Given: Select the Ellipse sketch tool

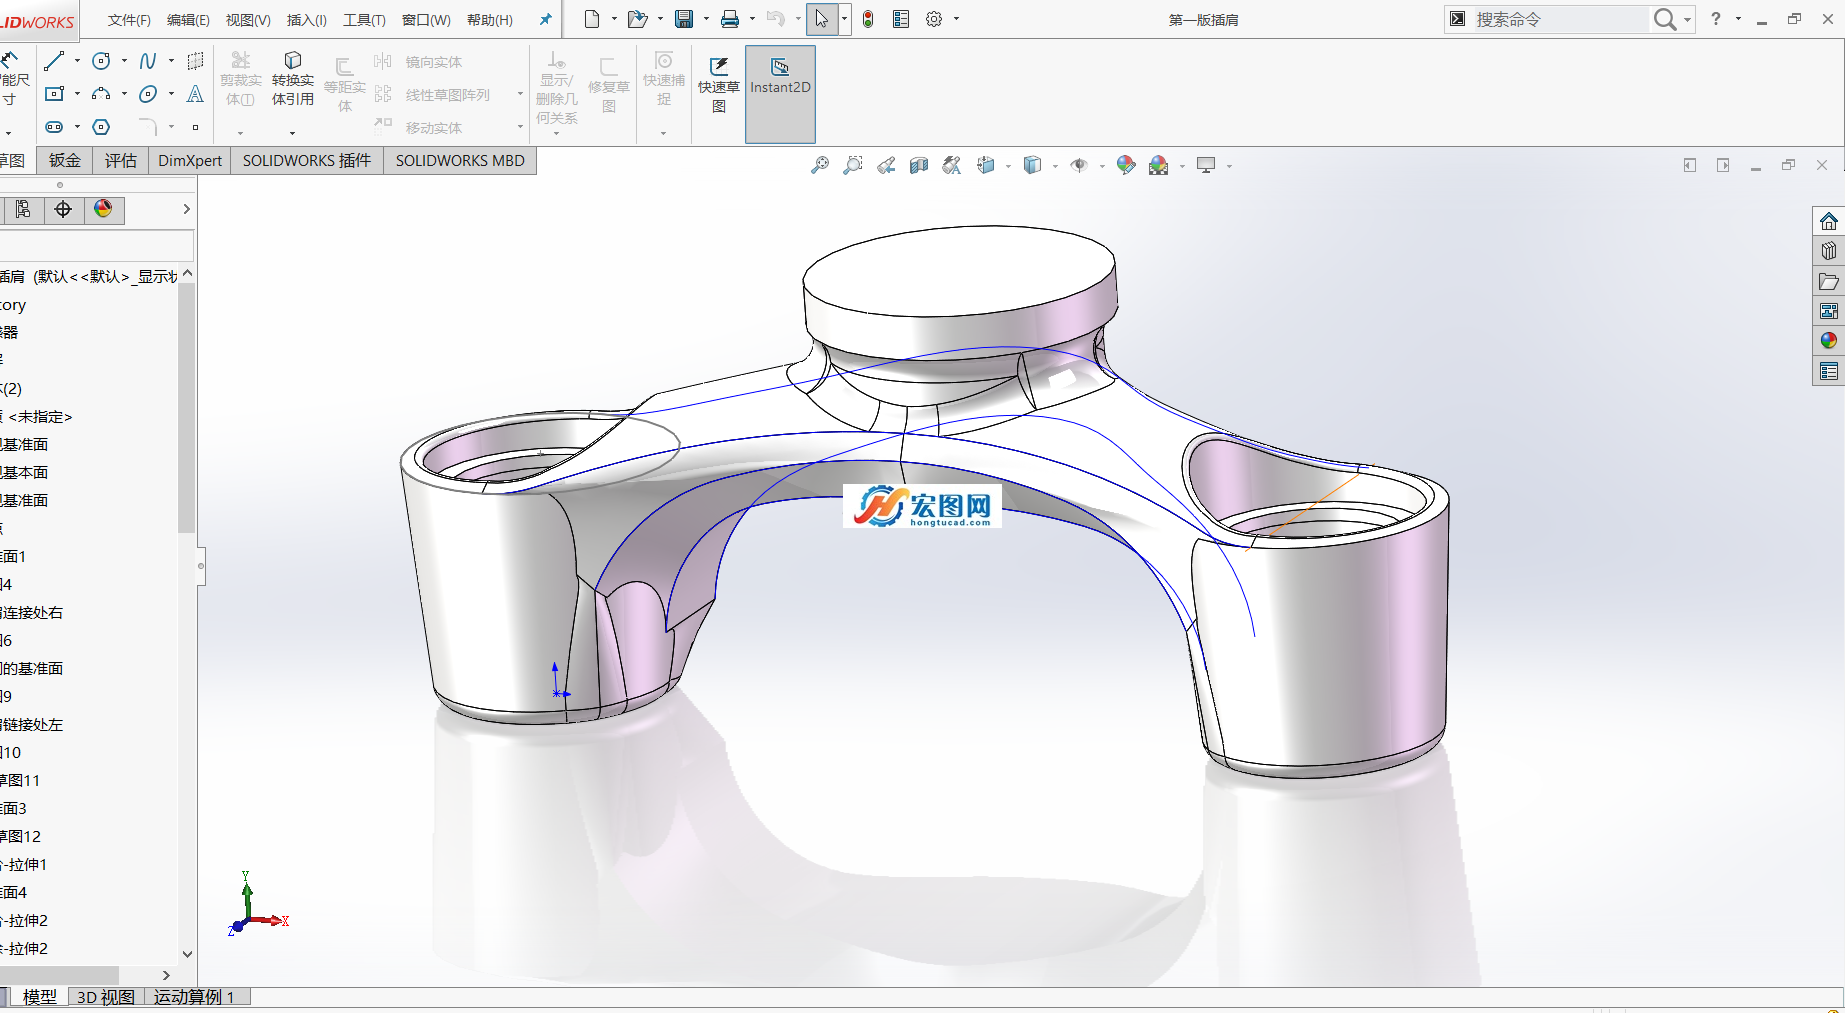Looking at the screenshot, I should (148, 94).
